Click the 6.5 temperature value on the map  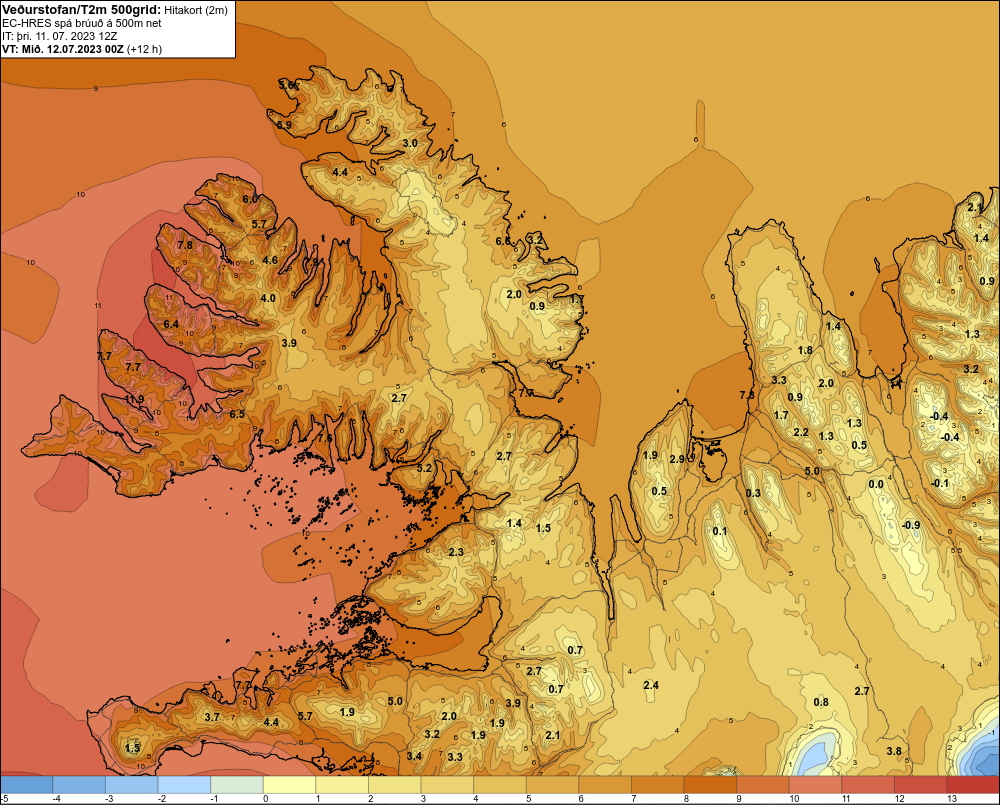(x=237, y=414)
